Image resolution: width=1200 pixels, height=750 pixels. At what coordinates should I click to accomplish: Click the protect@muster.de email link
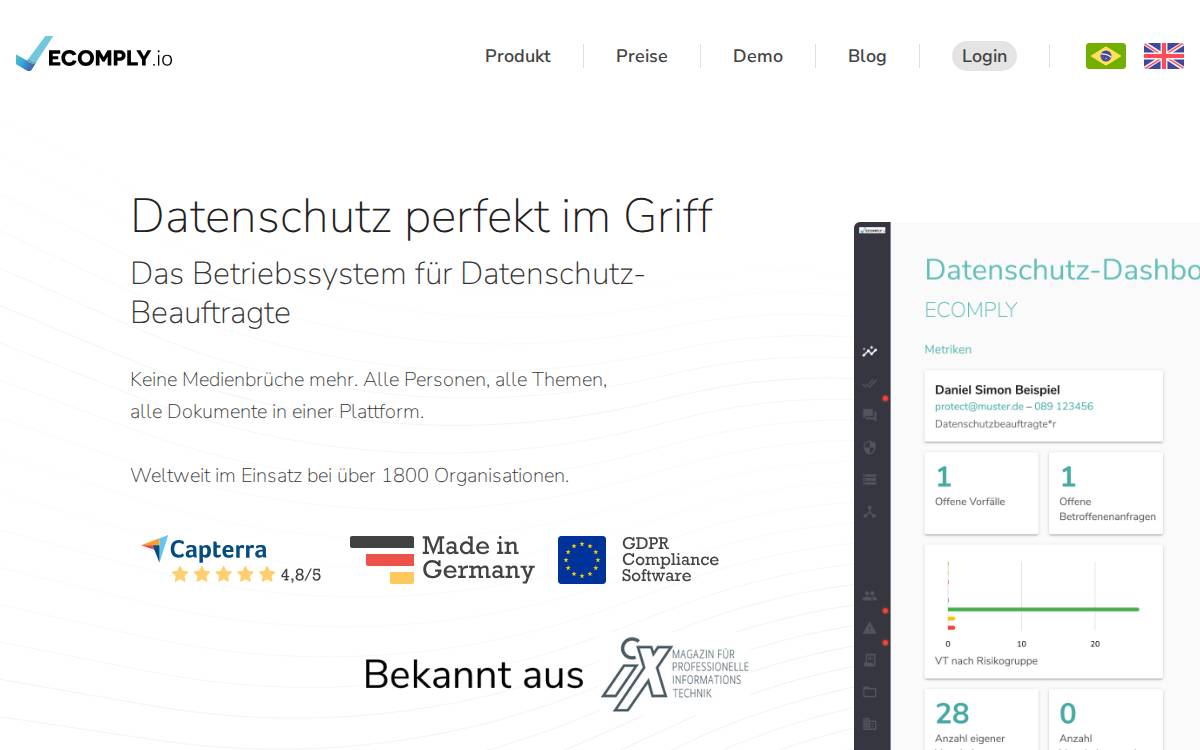point(979,407)
